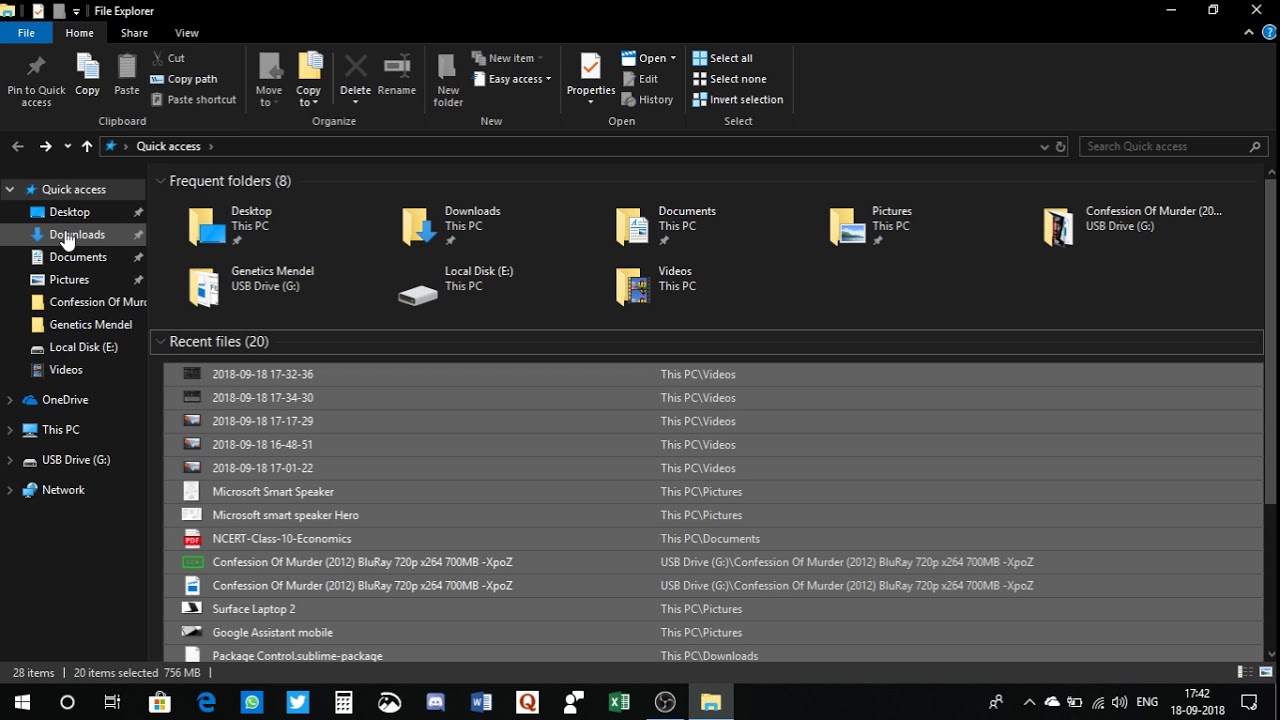Select Desktop in the navigation pane
Viewport: 1280px width, 720px height.
click(x=70, y=212)
